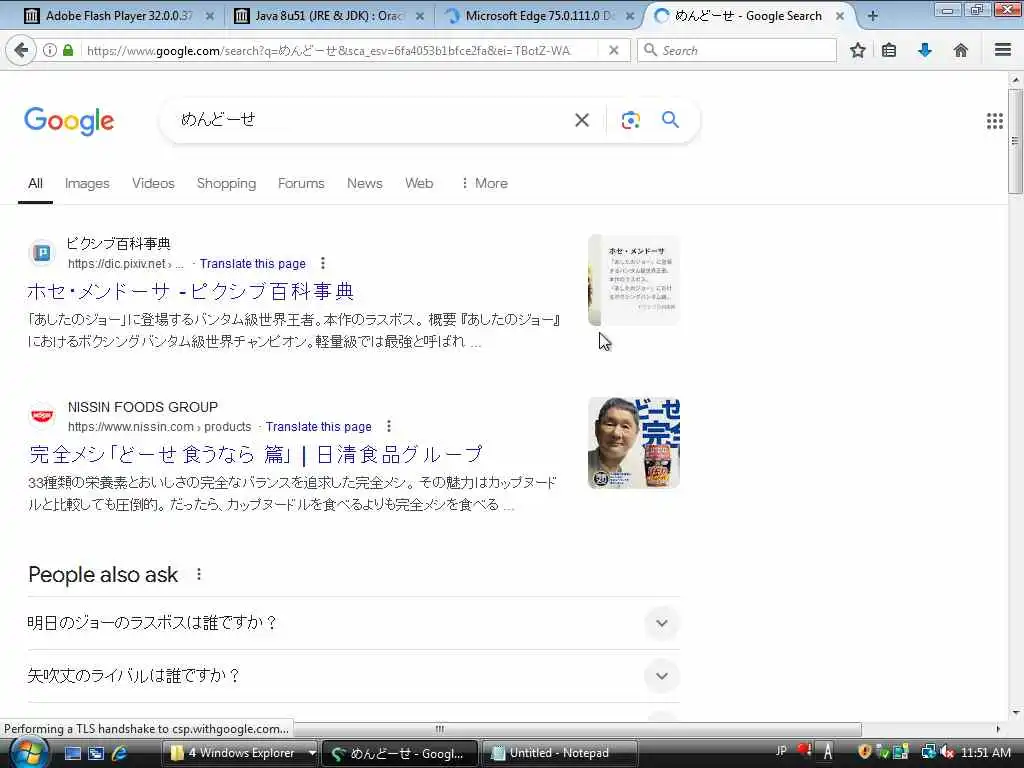
Task: Click the vertical scrollbar thumb
Action: [1015, 141]
